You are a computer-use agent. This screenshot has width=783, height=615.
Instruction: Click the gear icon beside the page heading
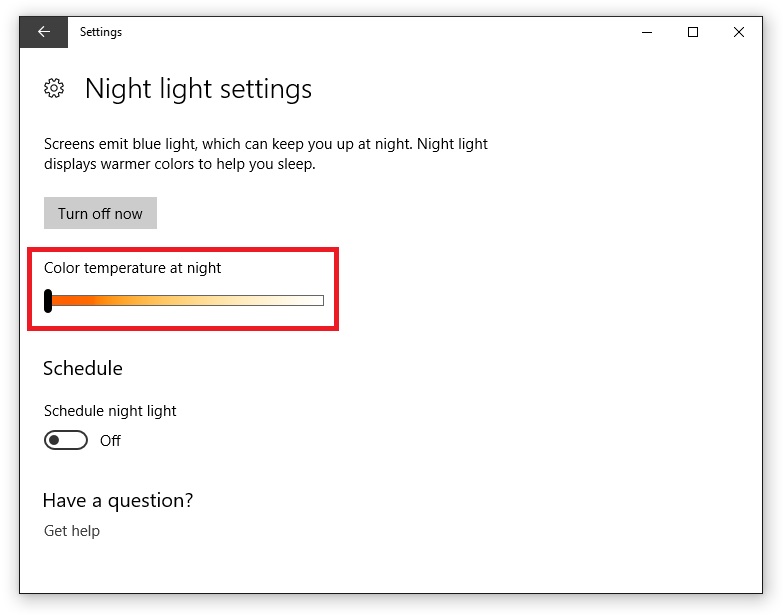pyautogui.click(x=54, y=88)
